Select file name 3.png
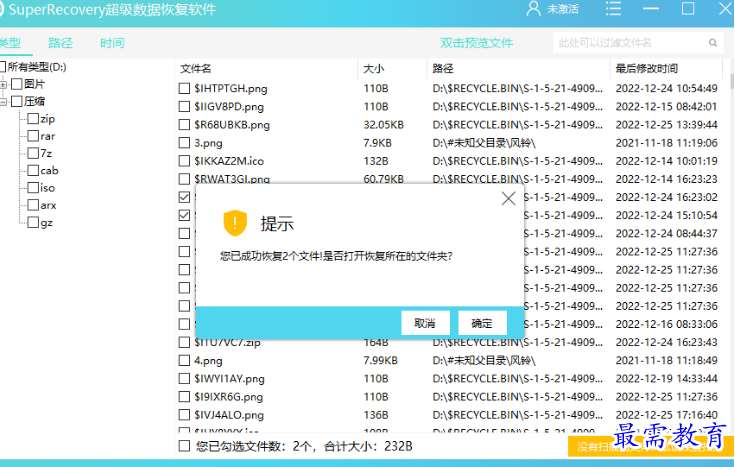Image resolution: width=735 pixels, height=467 pixels. pyautogui.click(x=208, y=143)
